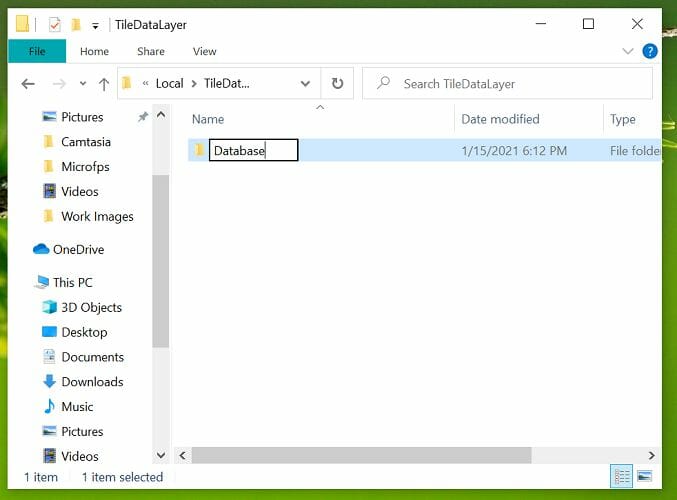Open Customize Quick Access Toolbar dropdown
The image size is (677, 500).
pyautogui.click(x=95, y=26)
